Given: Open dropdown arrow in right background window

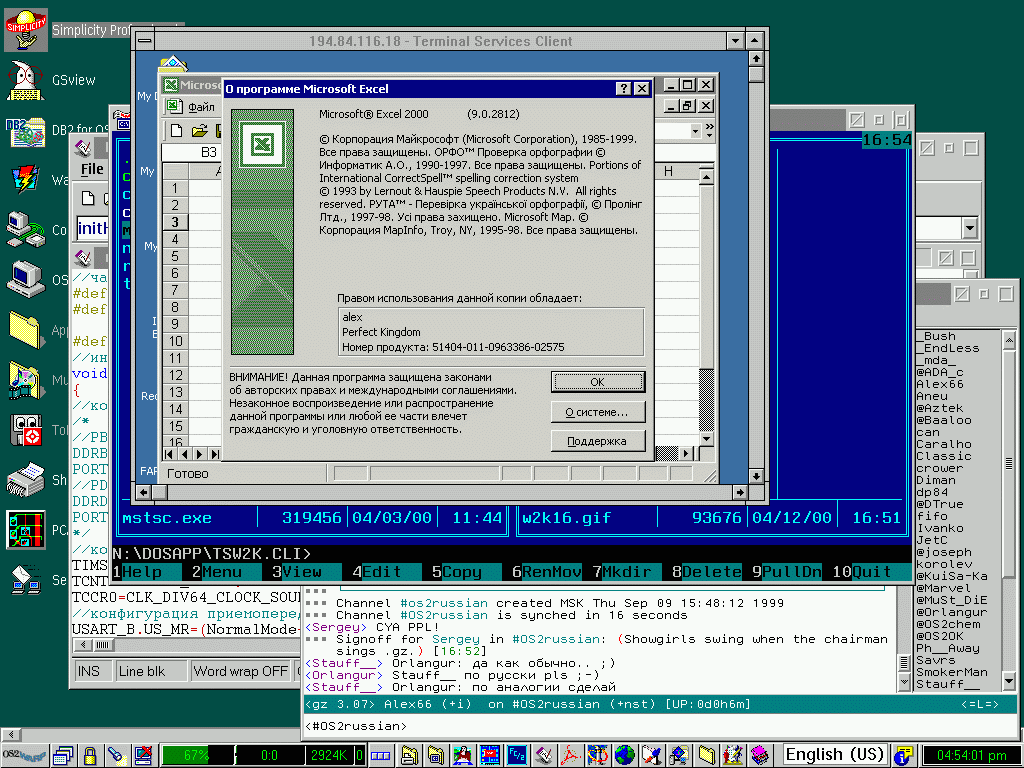Looking at the screenshot, I should click(970, 229).
